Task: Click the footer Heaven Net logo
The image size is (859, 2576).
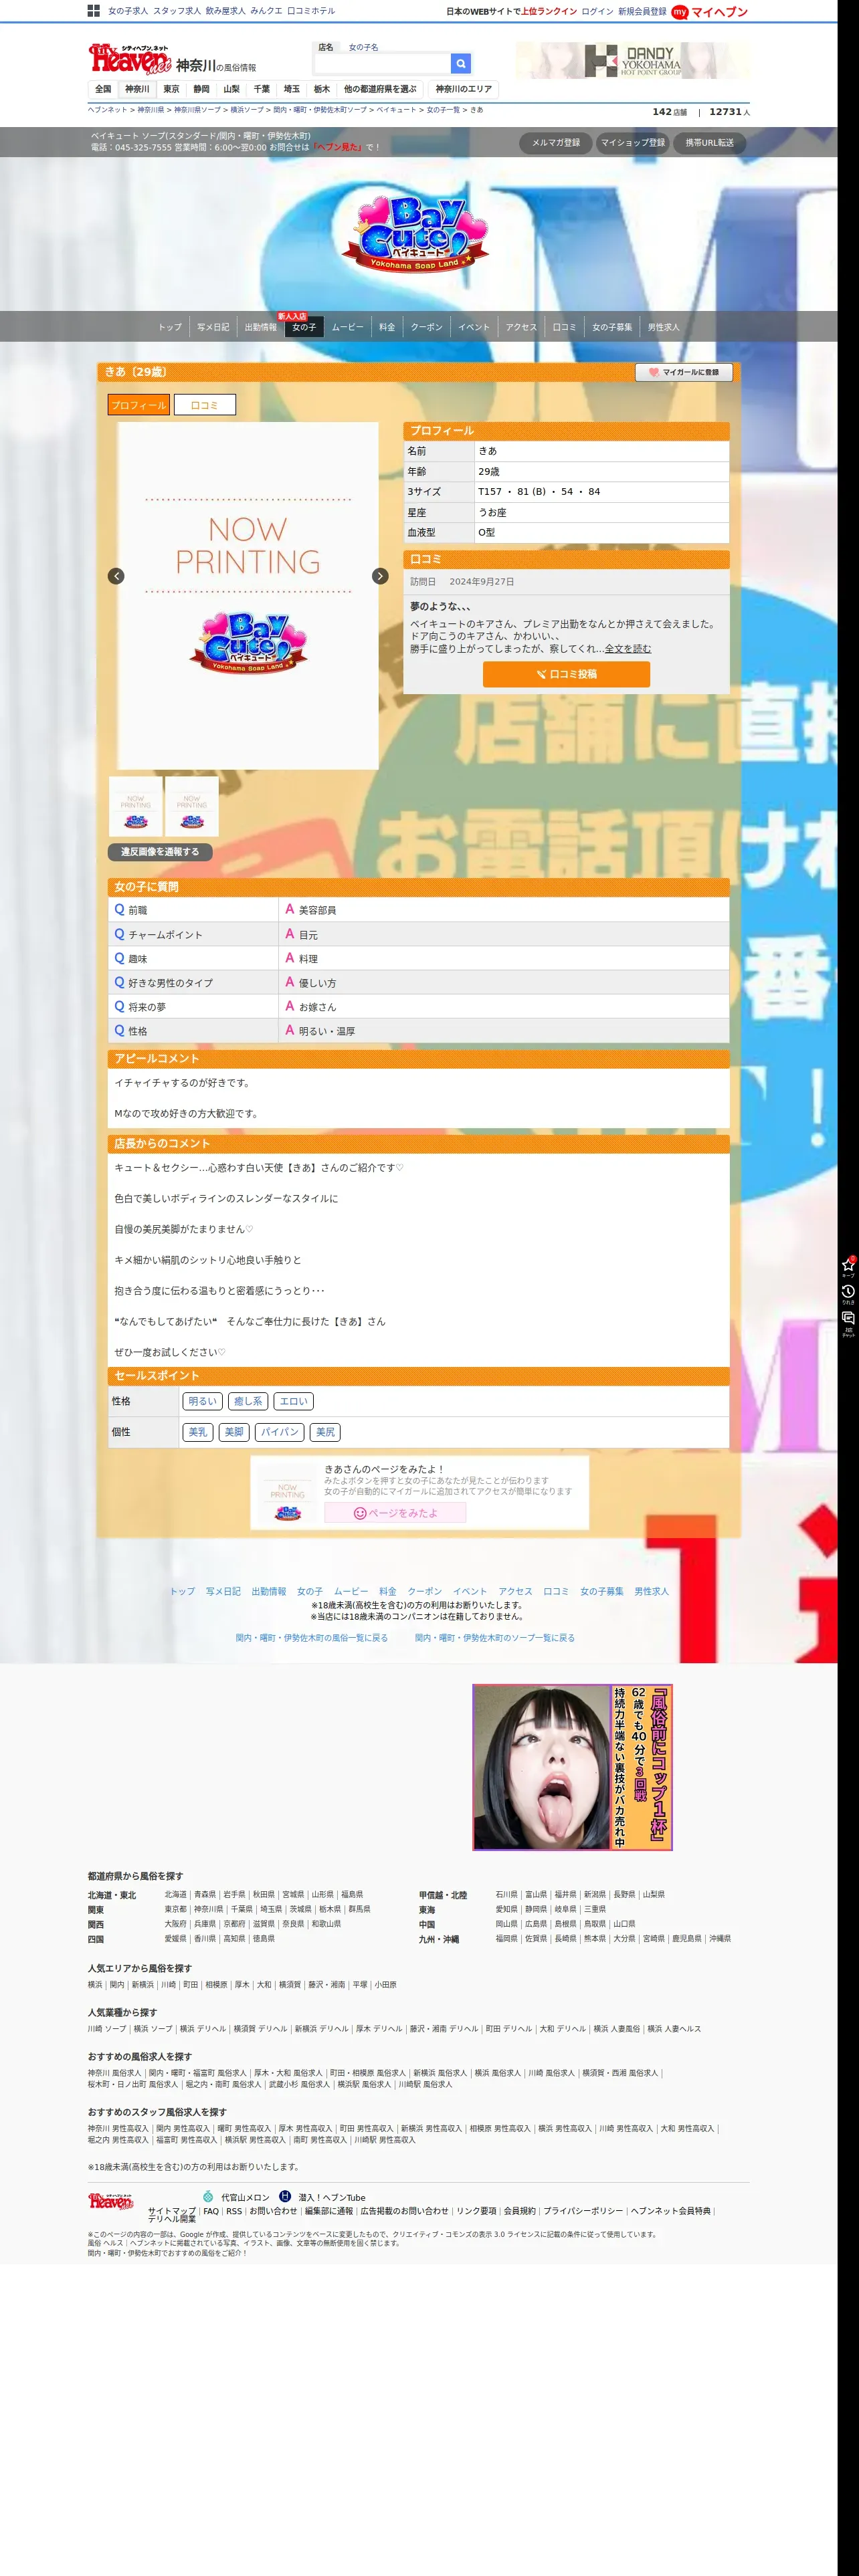Action: click(111, 2201)
